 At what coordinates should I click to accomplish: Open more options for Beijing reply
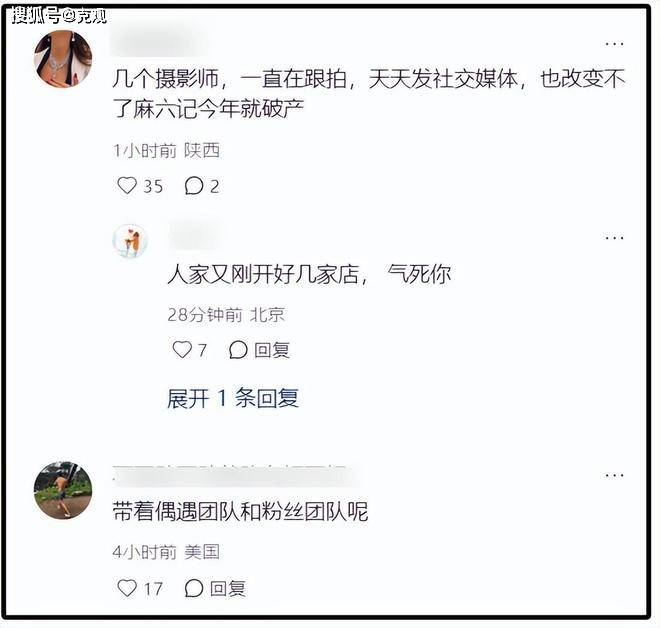coord(614,238)
